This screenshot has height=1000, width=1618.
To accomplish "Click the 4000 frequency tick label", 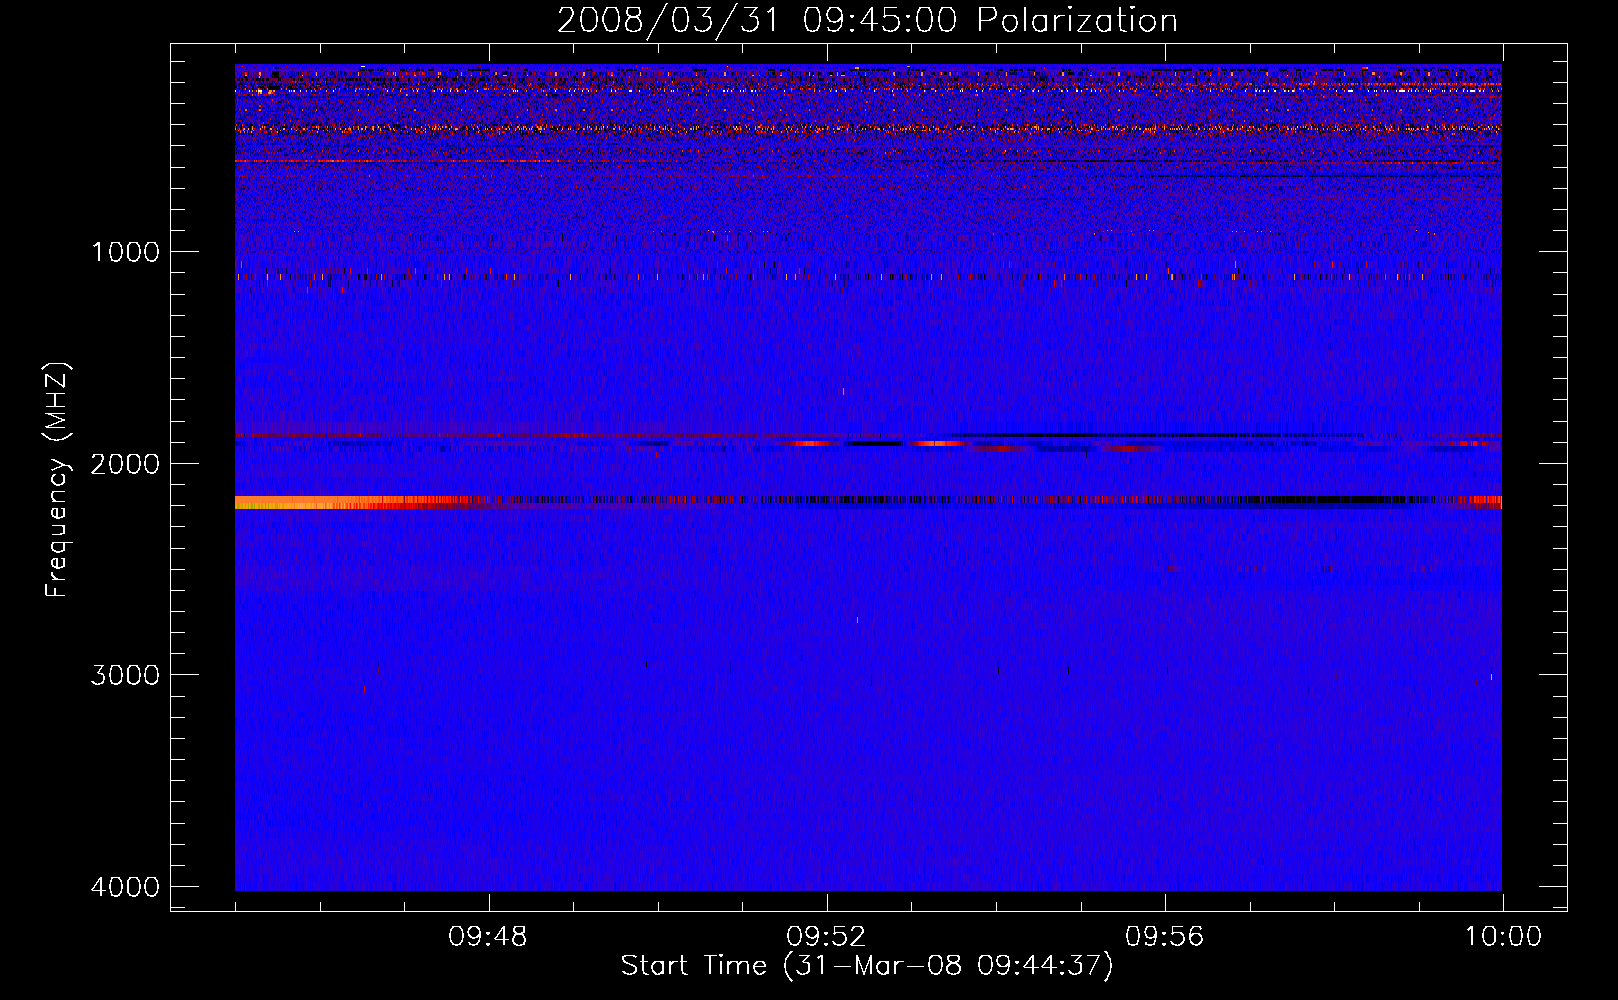I will click(125, 887).
